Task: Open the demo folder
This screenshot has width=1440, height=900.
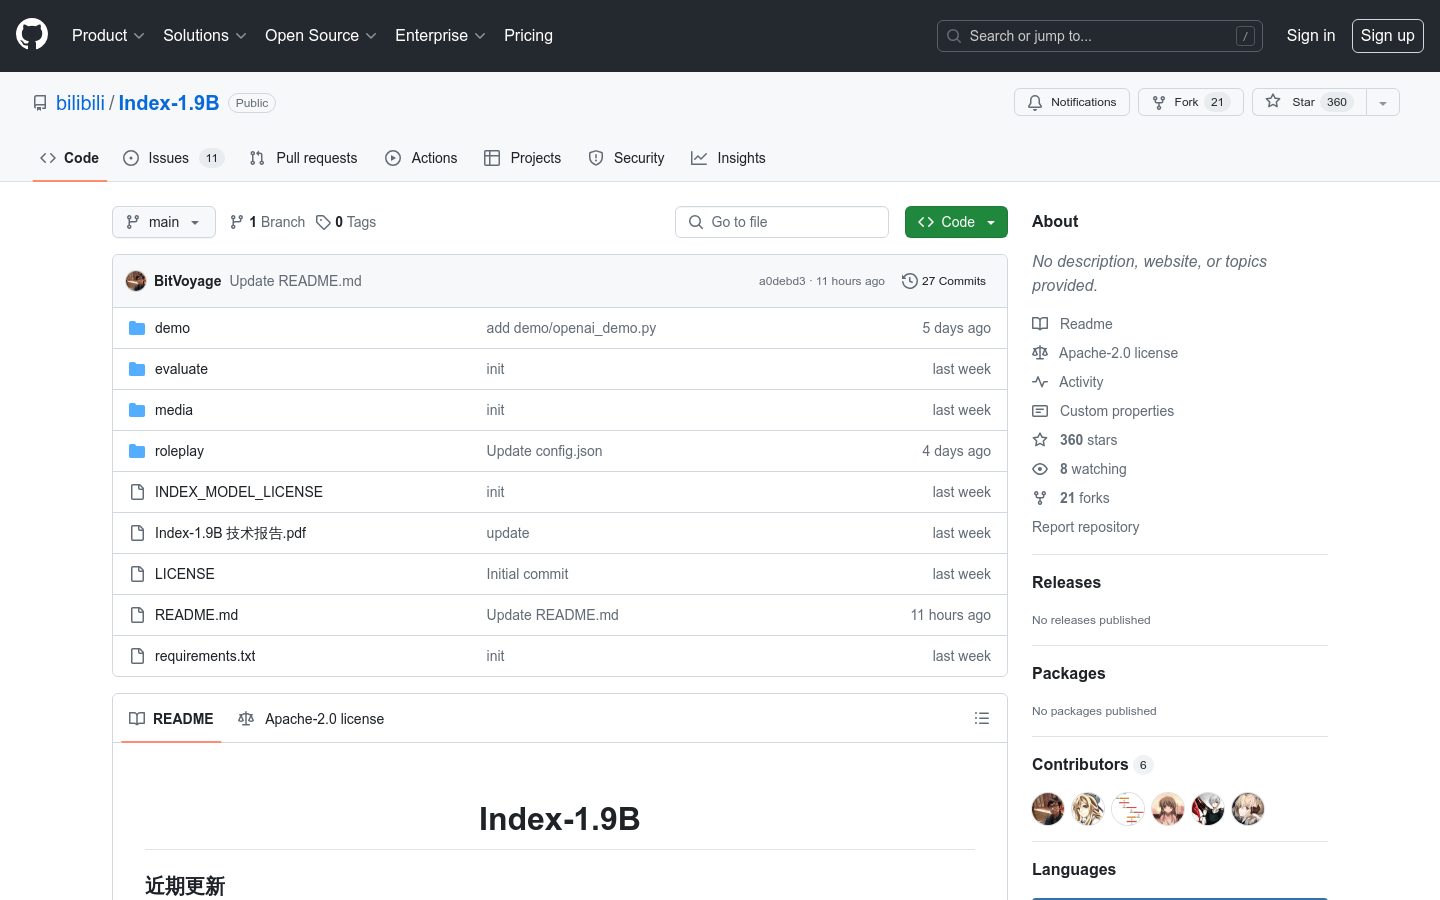Action: point(172,328)
